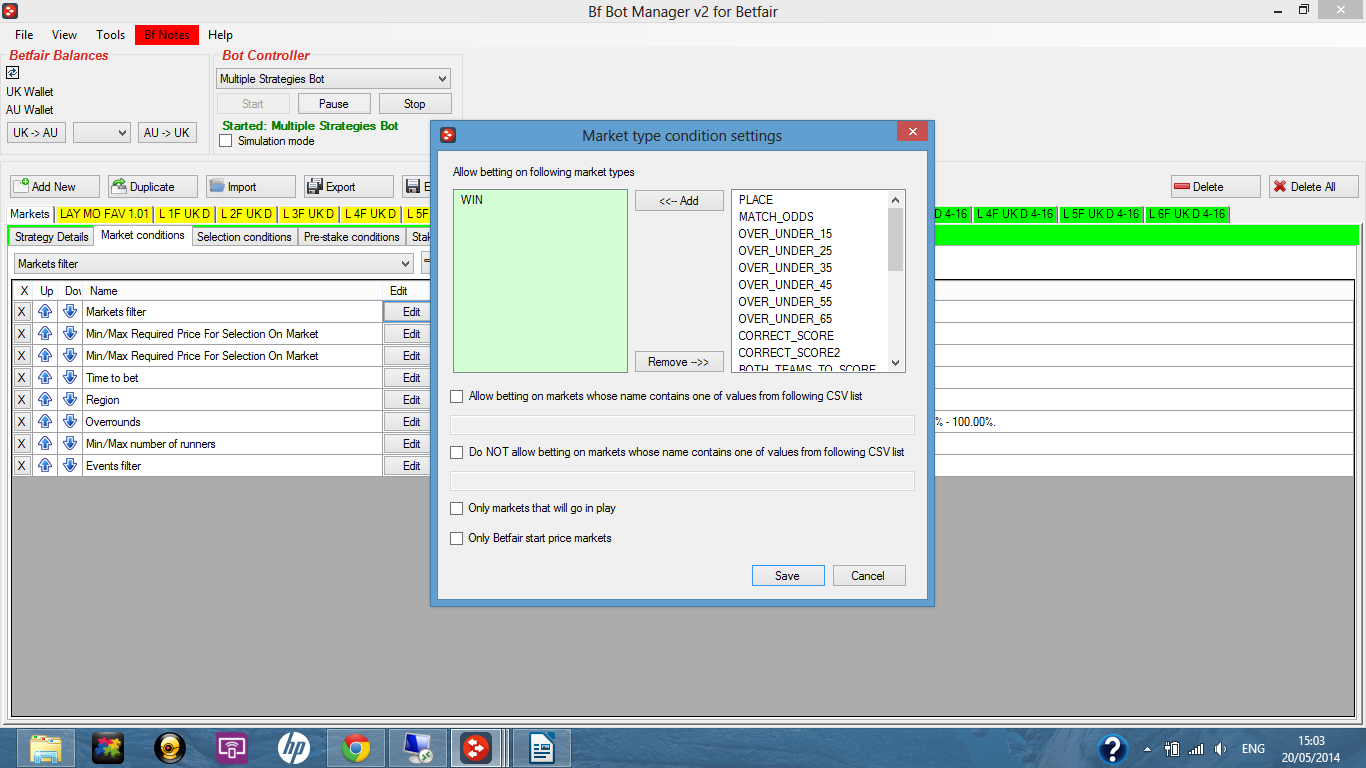Viewport: 1366px width, 768px height.
Task: Expand the Markets filter condition dropdown
Action: 214,264
